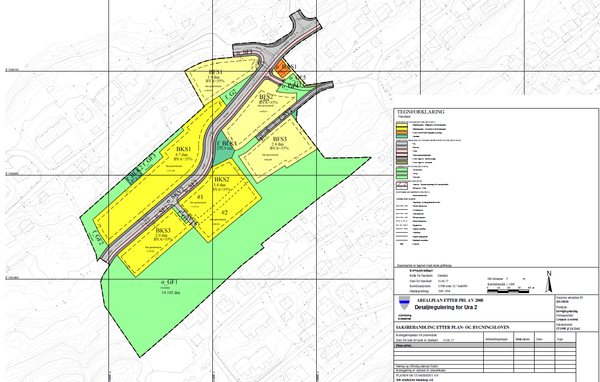Click the o_GF1 green area label
The image size is (600, 382).
coord(170,282)
